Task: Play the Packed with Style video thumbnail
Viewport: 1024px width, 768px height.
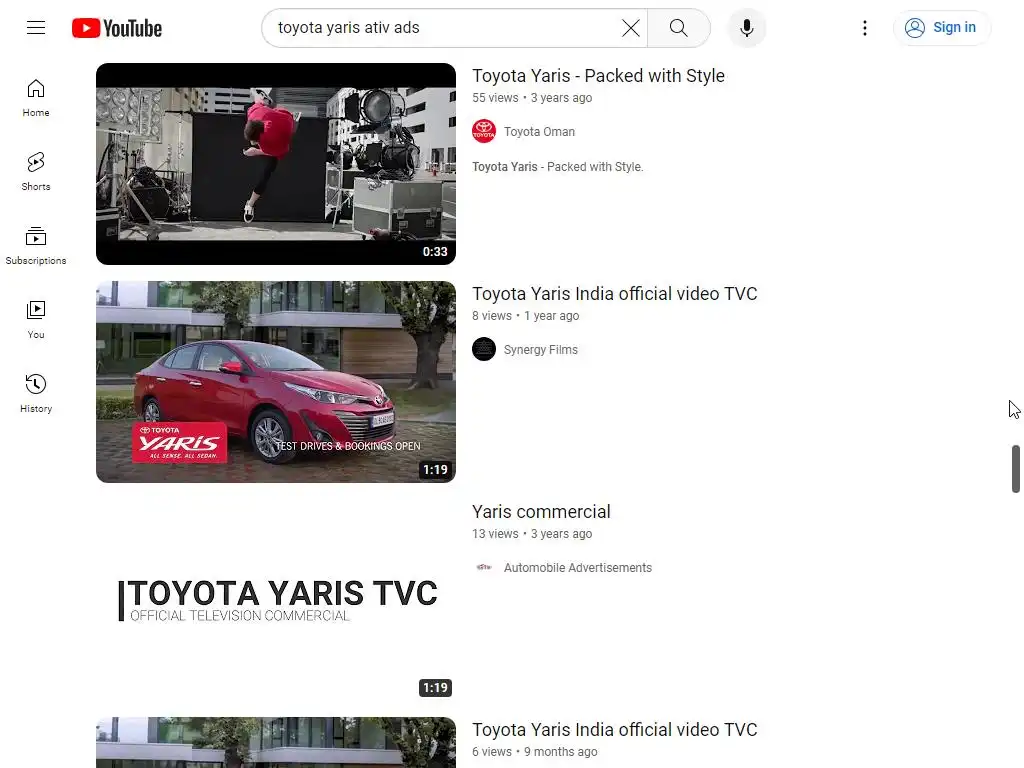Action: (x=276, y=164)
